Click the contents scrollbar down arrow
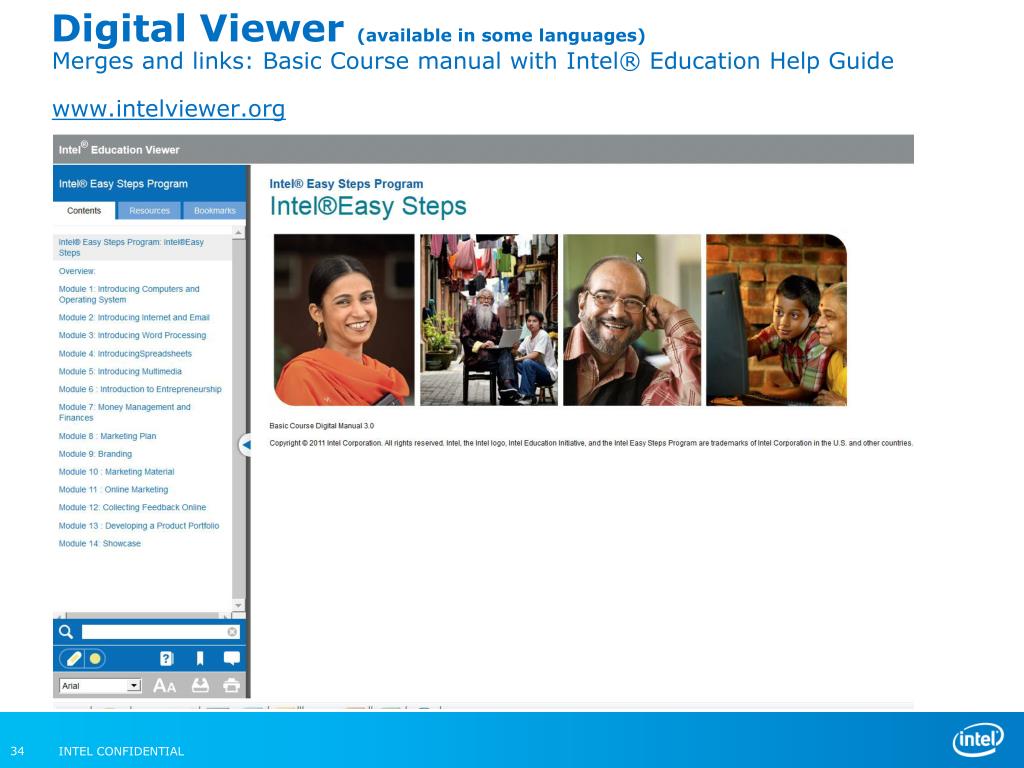1024x768 pixels. coord(238,605)
